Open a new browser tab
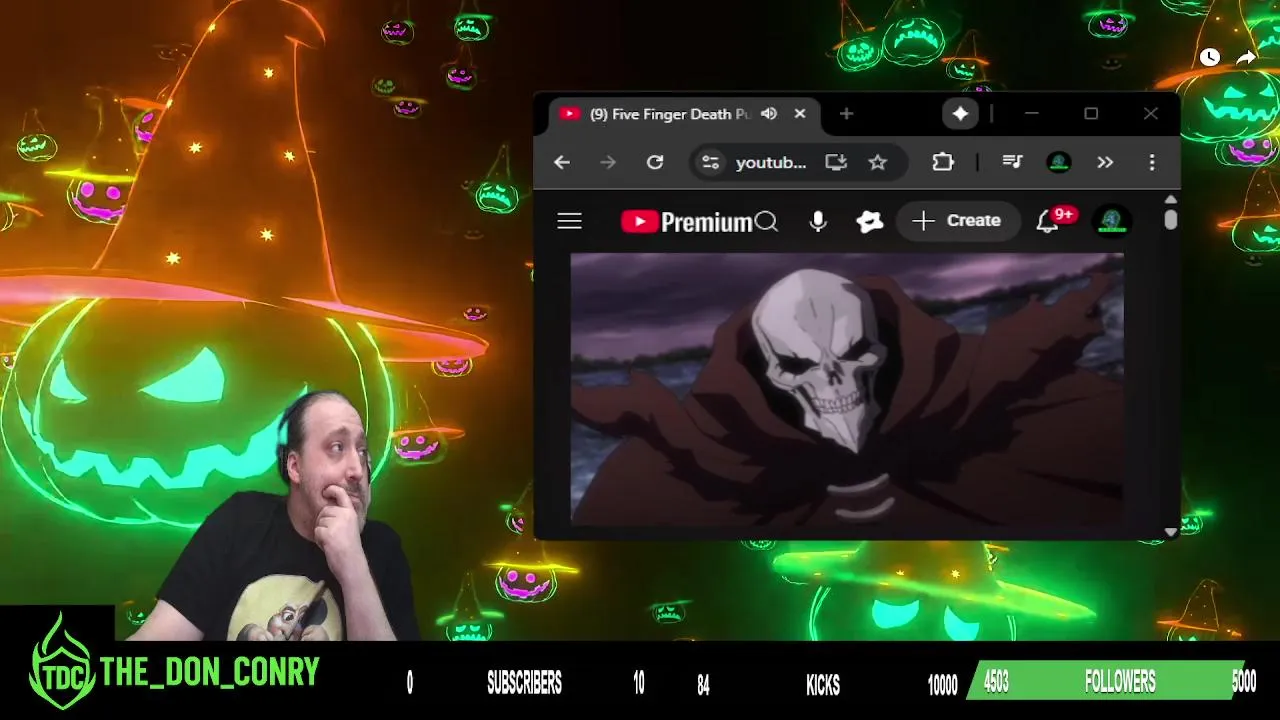This screenshot has width=1280, height=720. pos(846,114)
